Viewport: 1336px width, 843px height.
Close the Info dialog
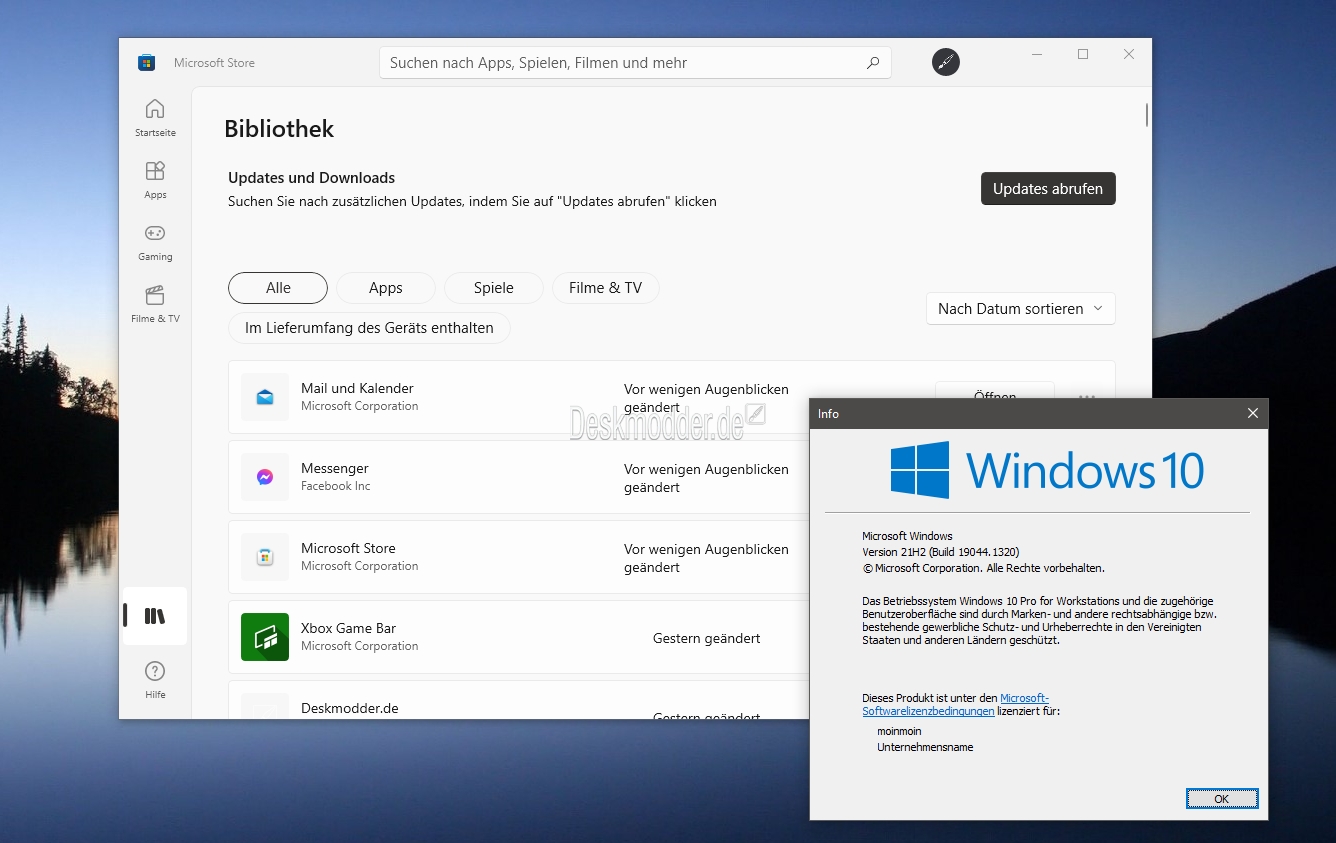(1253, 413)
